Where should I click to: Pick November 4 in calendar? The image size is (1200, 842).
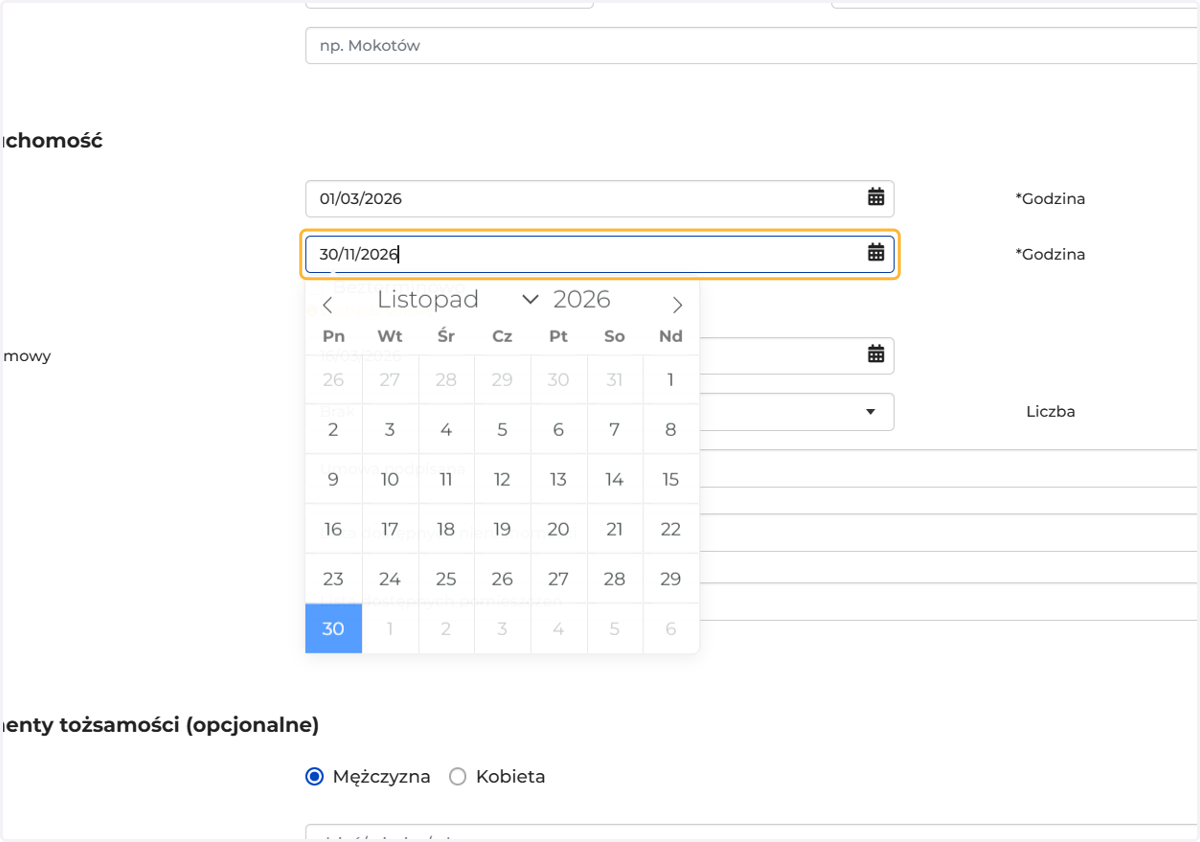(x=446, y=430)
